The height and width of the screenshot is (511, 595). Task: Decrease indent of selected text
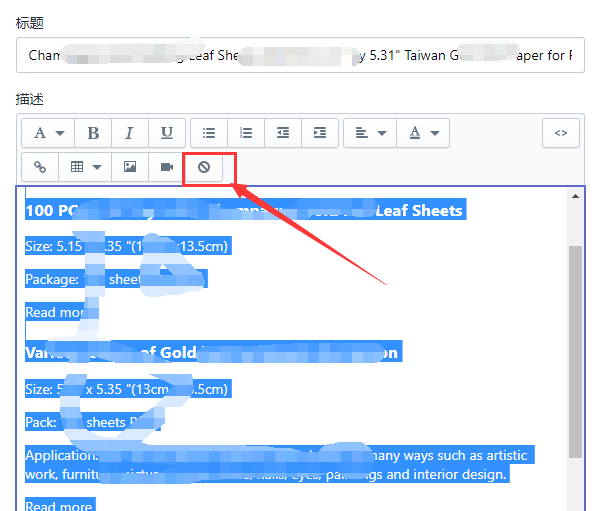[283, 133]
